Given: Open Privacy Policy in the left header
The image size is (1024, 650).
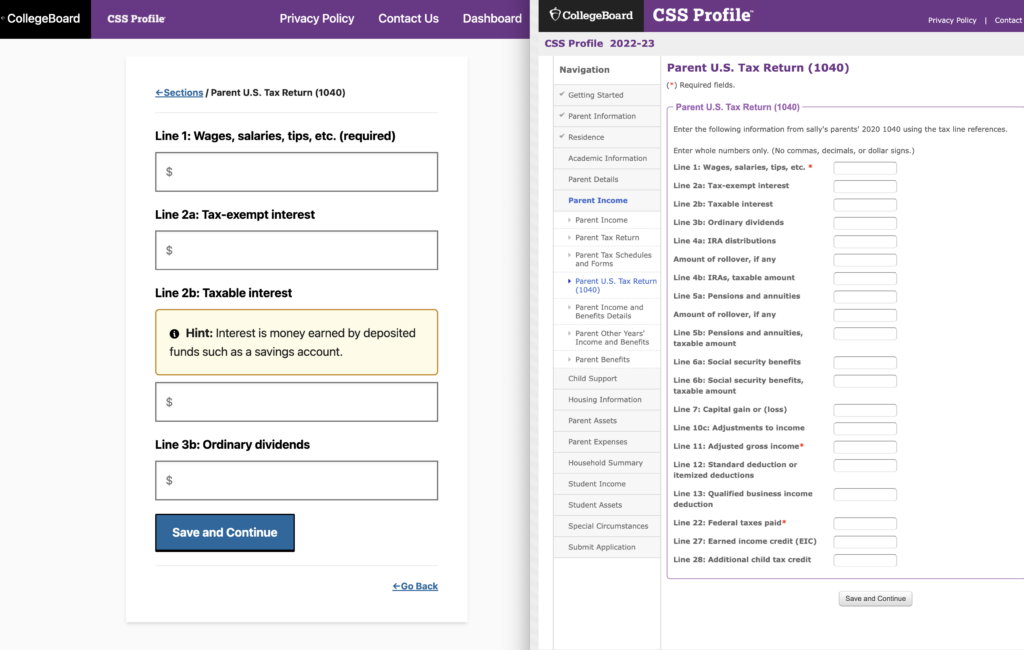Looking at the screenshot, I should pos(316,18).
